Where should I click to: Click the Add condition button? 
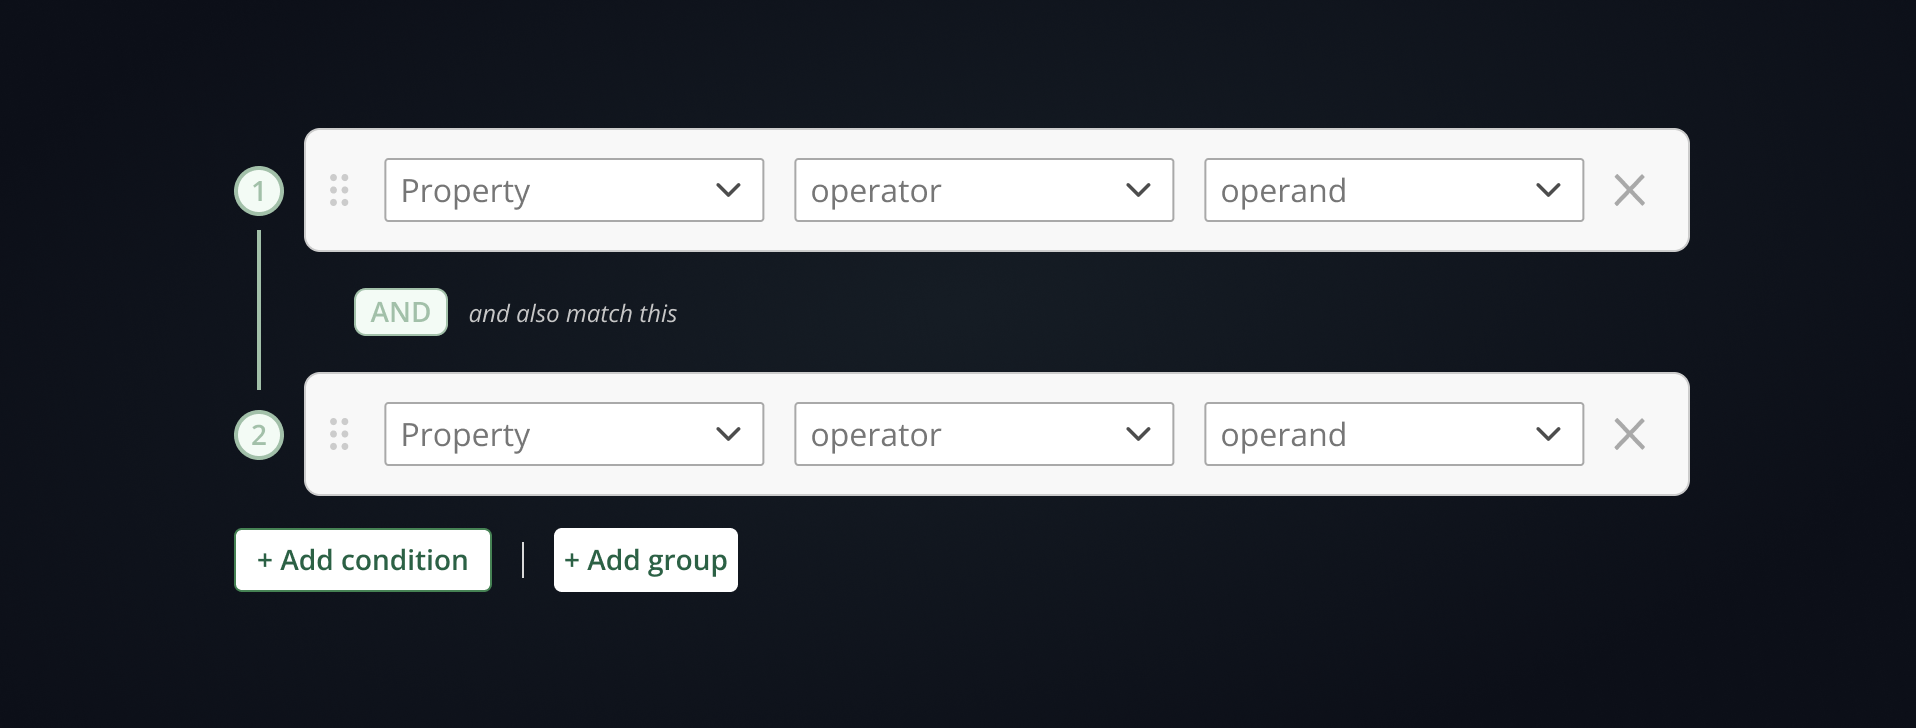point(363,560)
